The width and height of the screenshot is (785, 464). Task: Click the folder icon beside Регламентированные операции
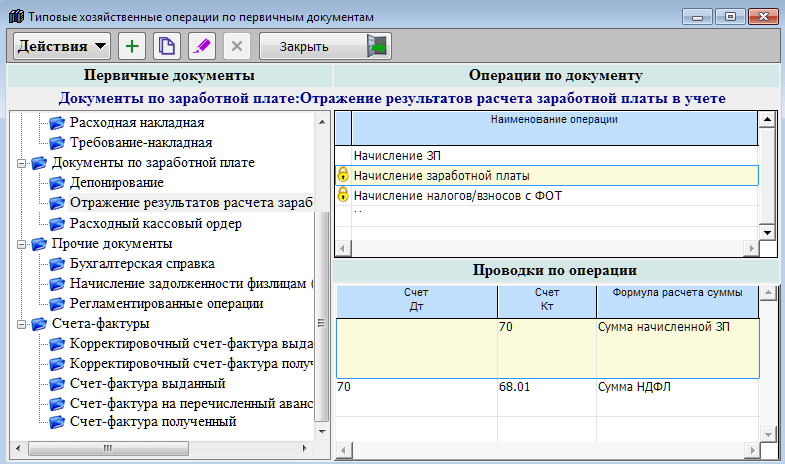point(57,304)
